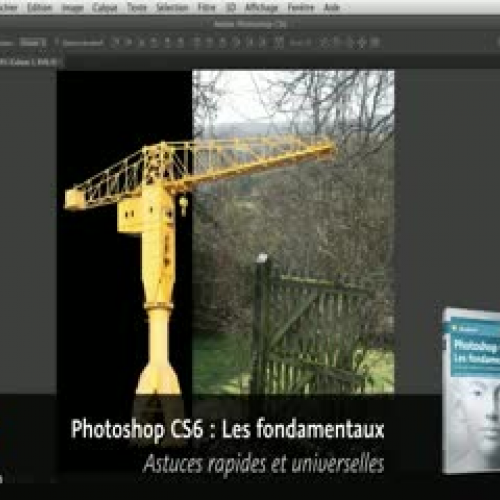Viewport: 500px width, 500px height.
Task: Click the yellow crane on the canvas
Action: 157,233
